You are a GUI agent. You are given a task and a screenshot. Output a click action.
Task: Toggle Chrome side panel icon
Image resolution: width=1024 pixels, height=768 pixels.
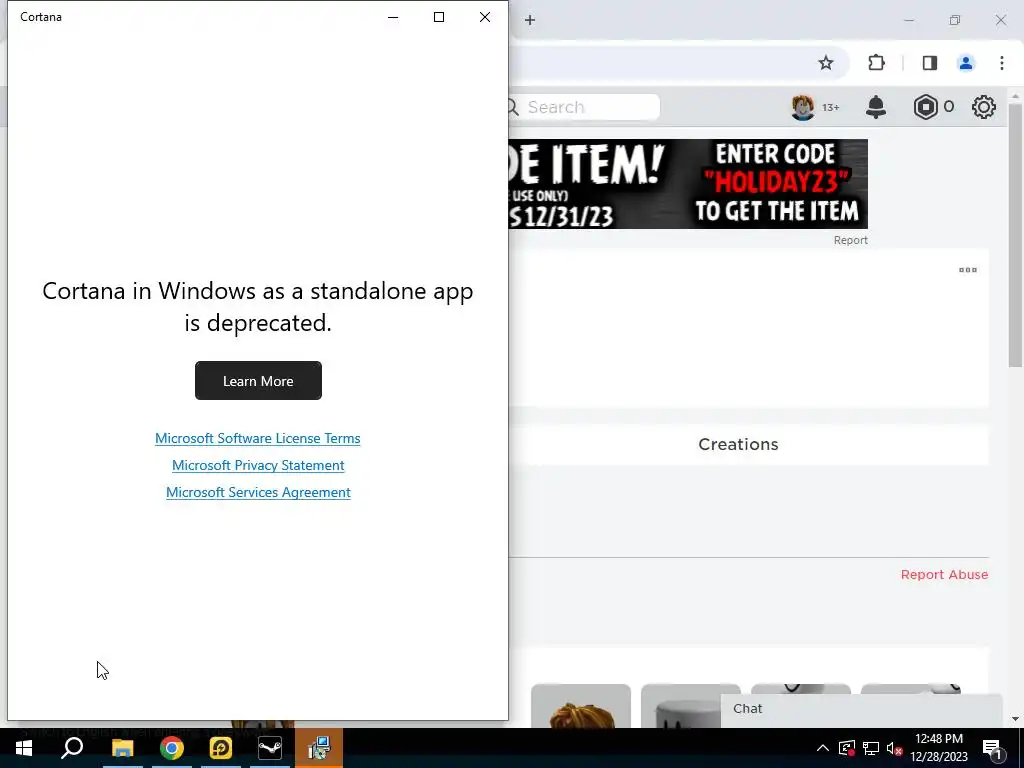pos(929,63)
